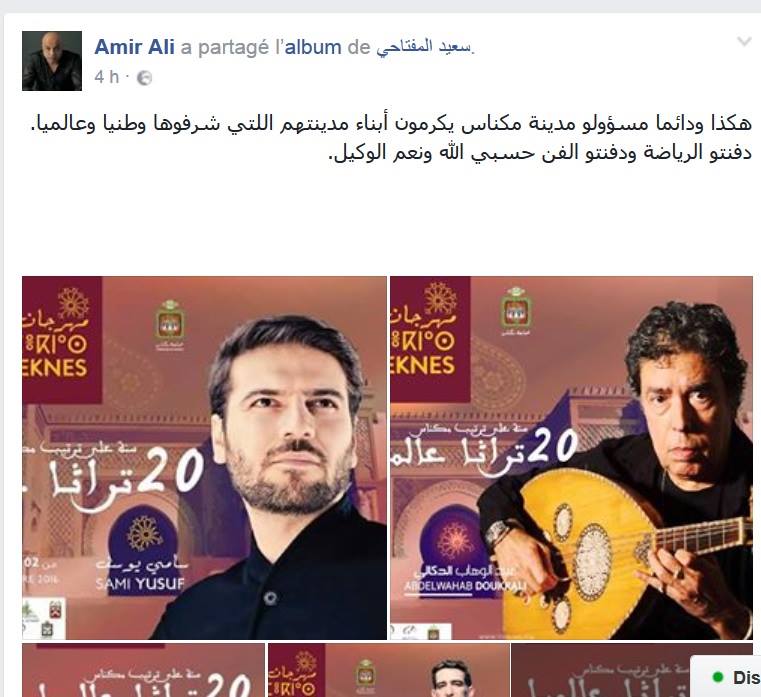Open the bottom-middle poster with man's face
The image size is (761, 697).
[x=389, y=670]
